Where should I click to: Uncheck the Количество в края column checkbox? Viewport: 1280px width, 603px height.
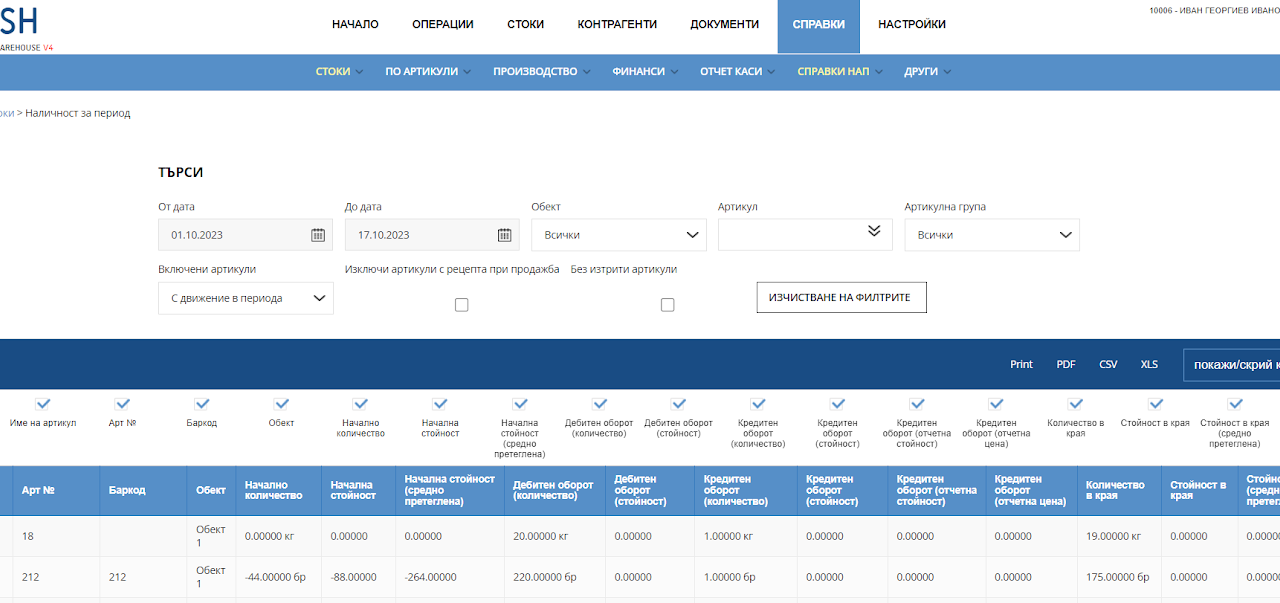[x=1076, y=404]
